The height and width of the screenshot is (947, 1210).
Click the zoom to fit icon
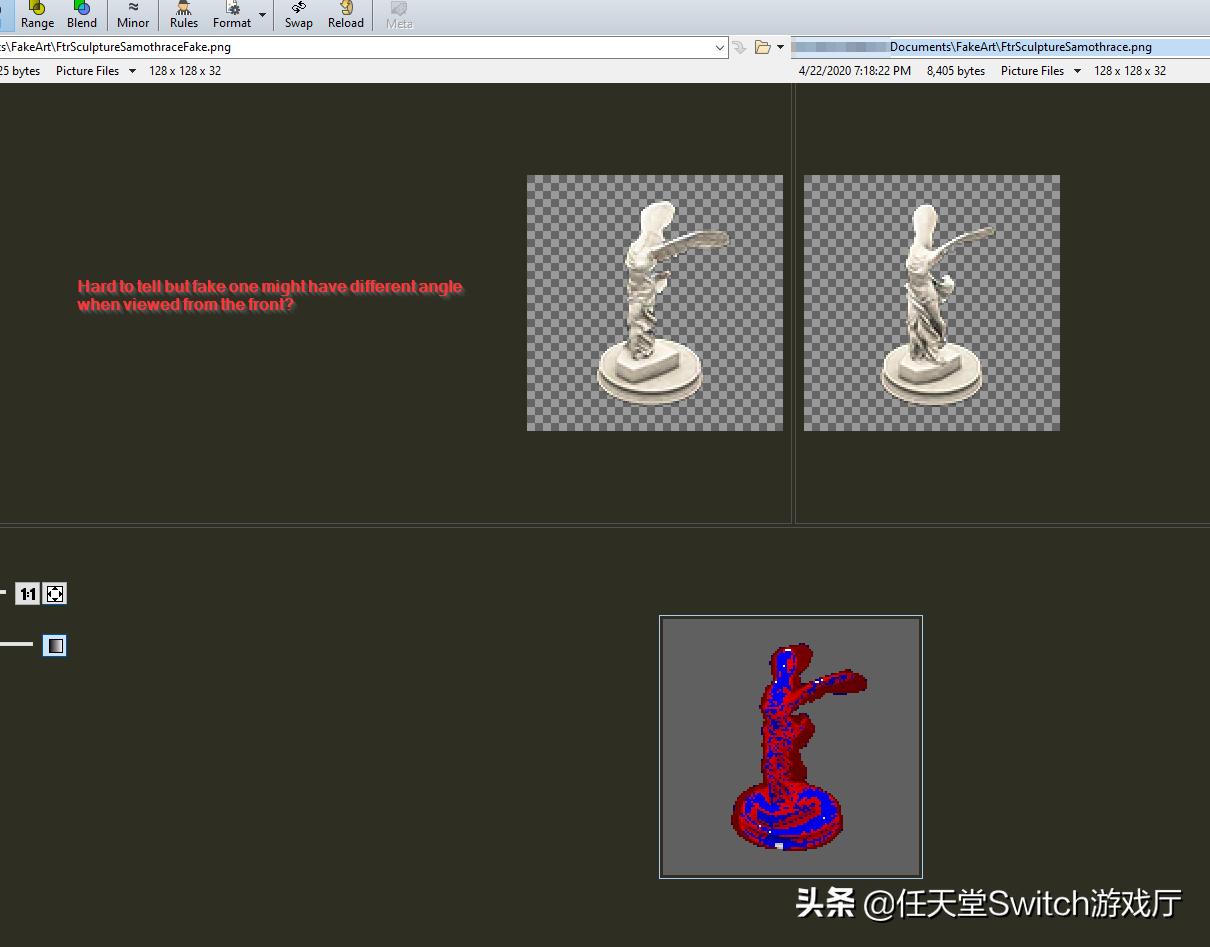(54, 594)
